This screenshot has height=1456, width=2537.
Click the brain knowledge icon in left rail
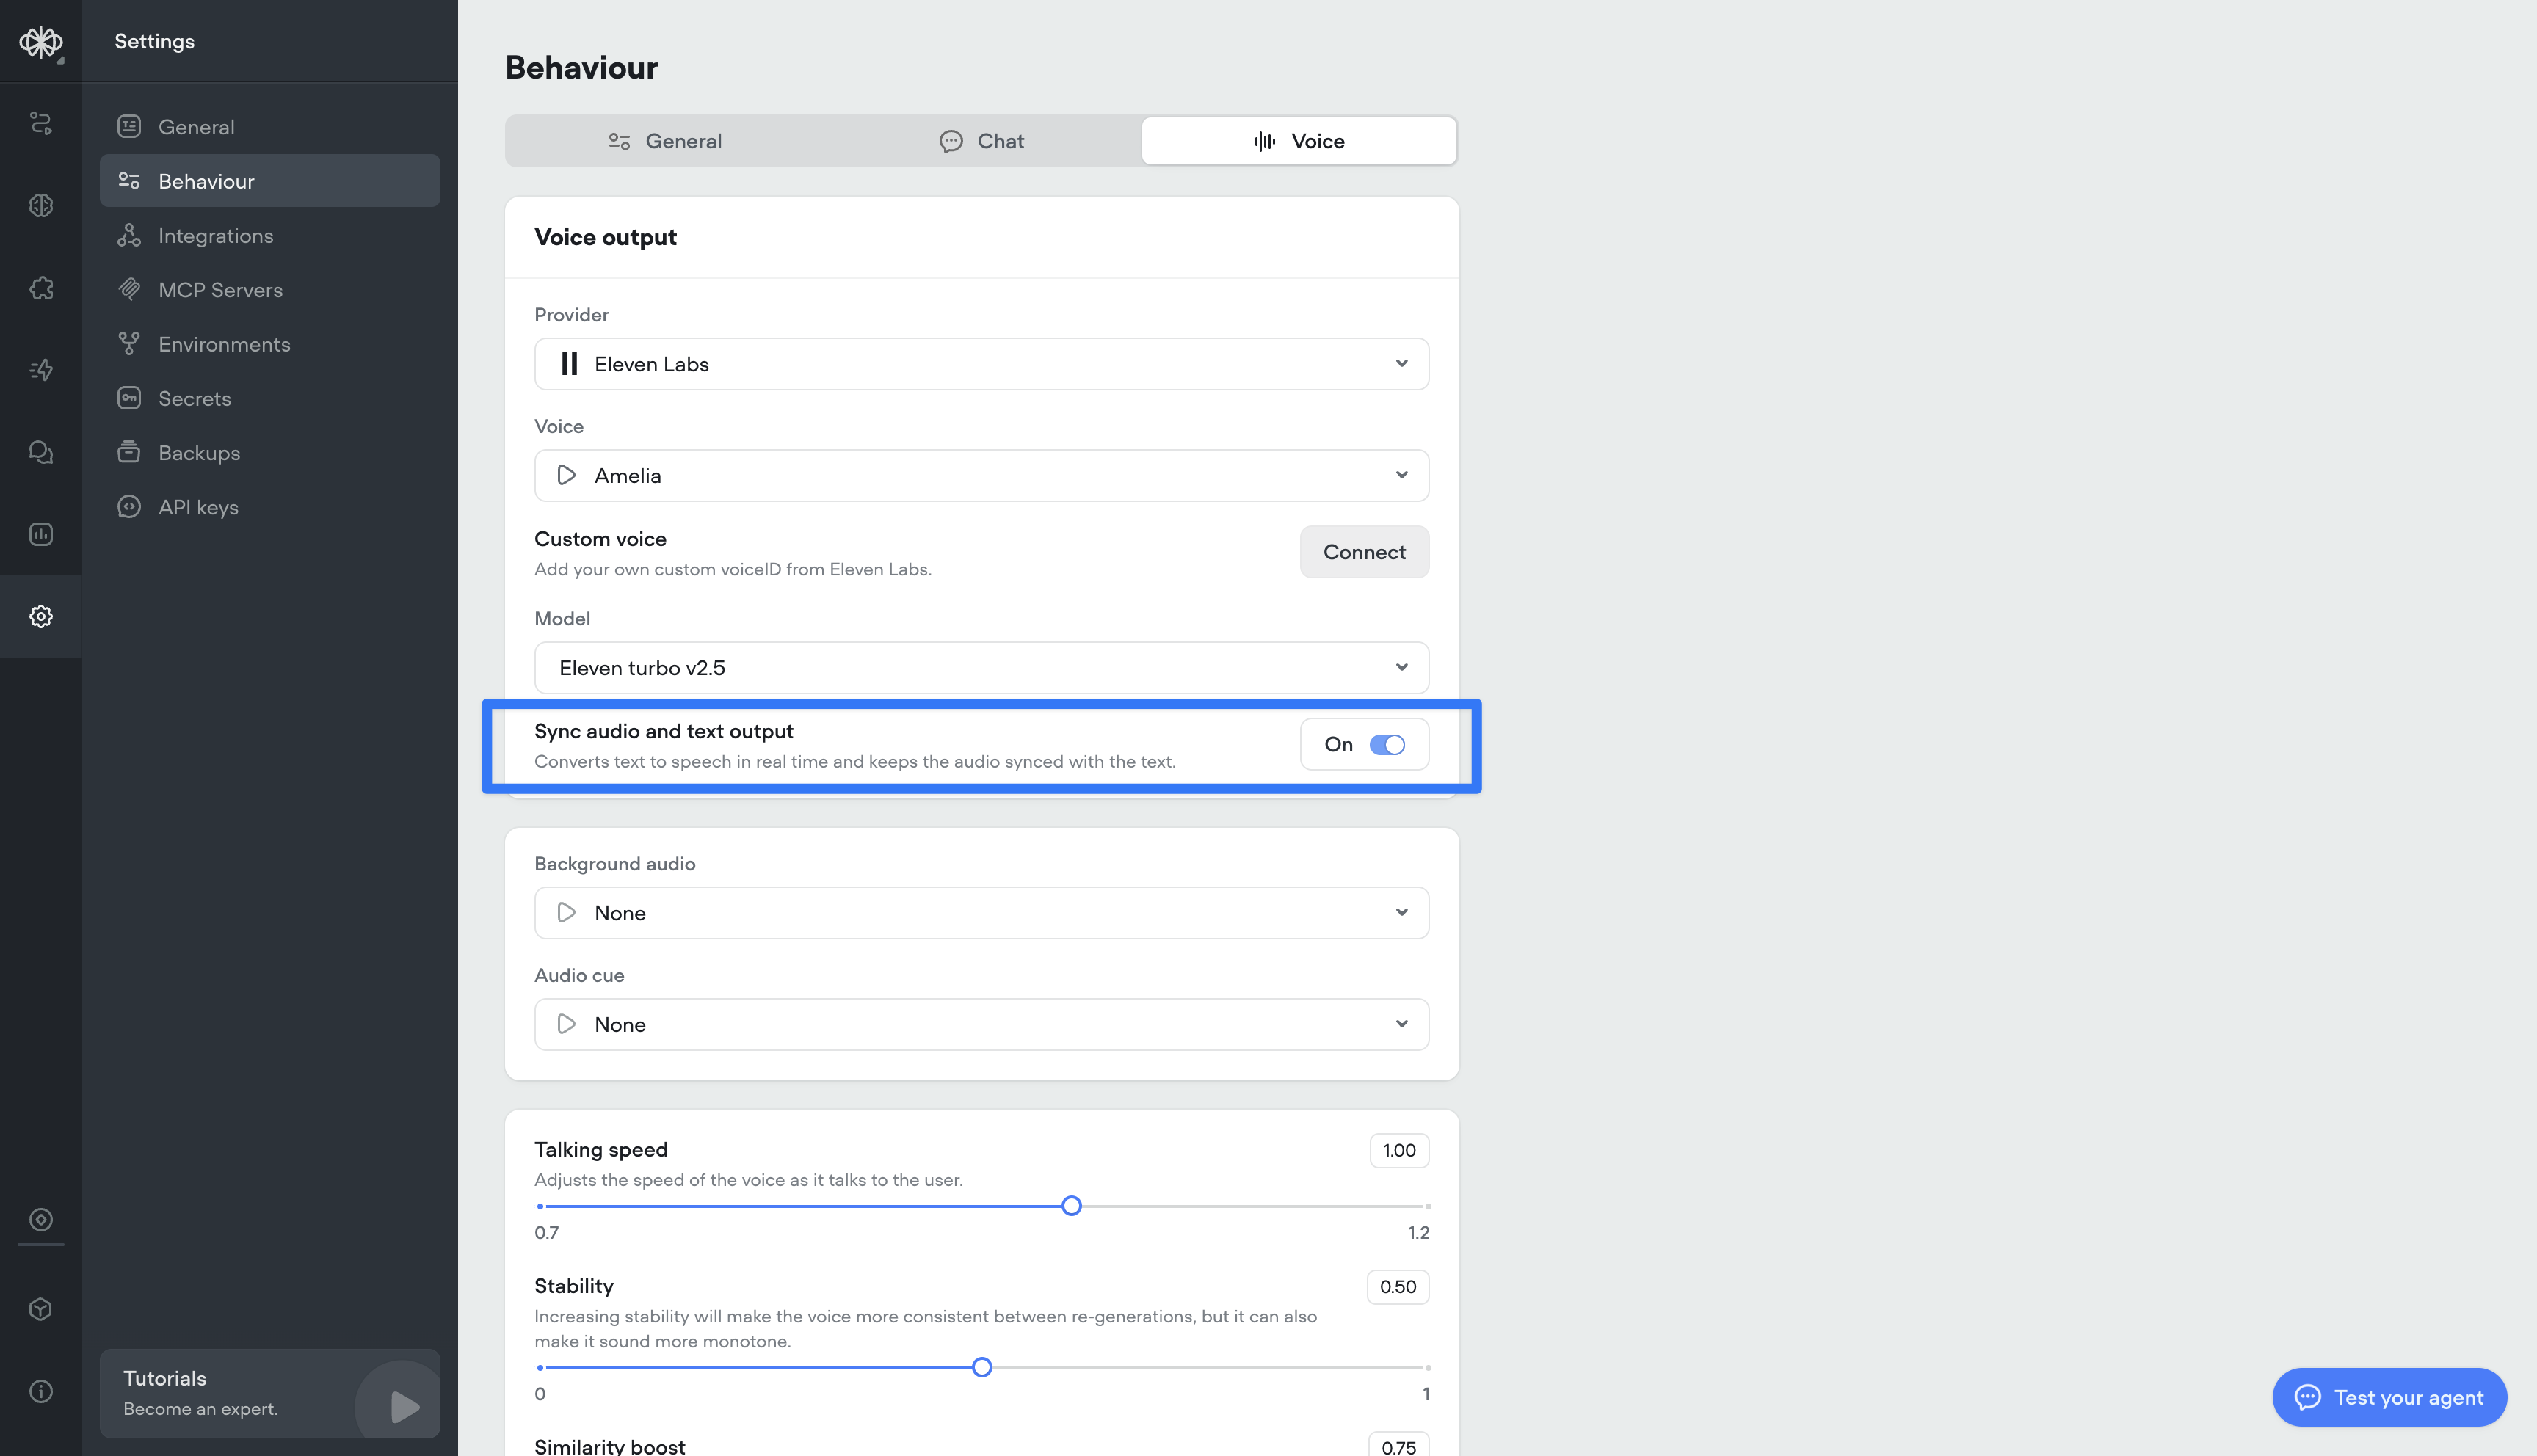[x=41, y=205]
